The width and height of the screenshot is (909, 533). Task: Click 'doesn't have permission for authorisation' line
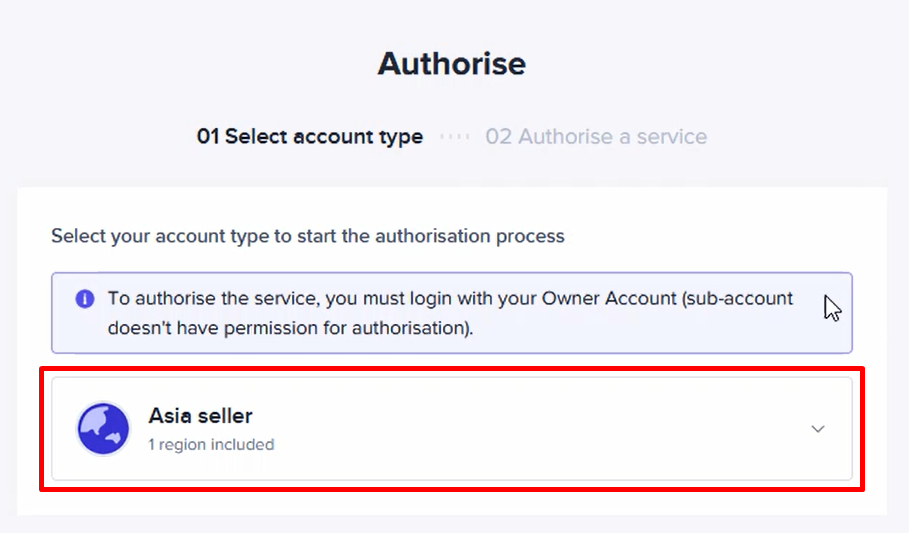(290, 328)
